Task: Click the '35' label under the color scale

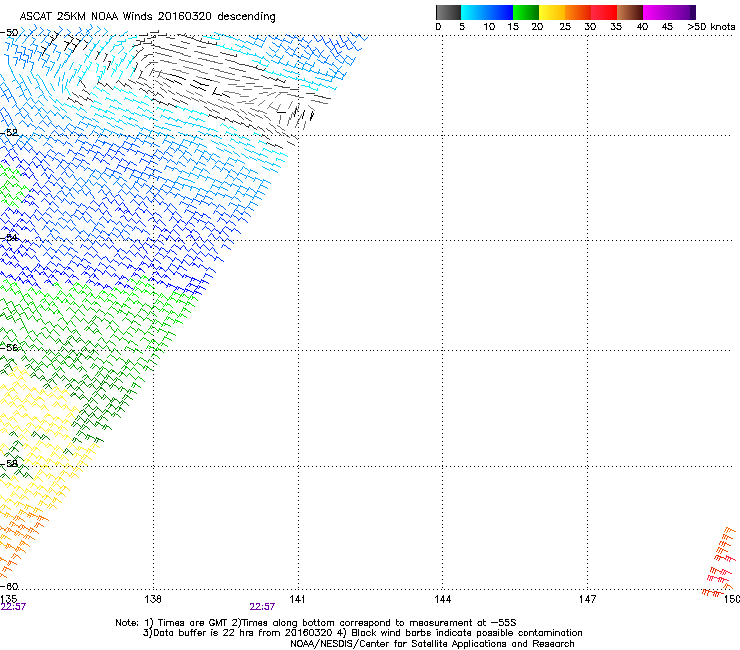Action: [616, 27]
